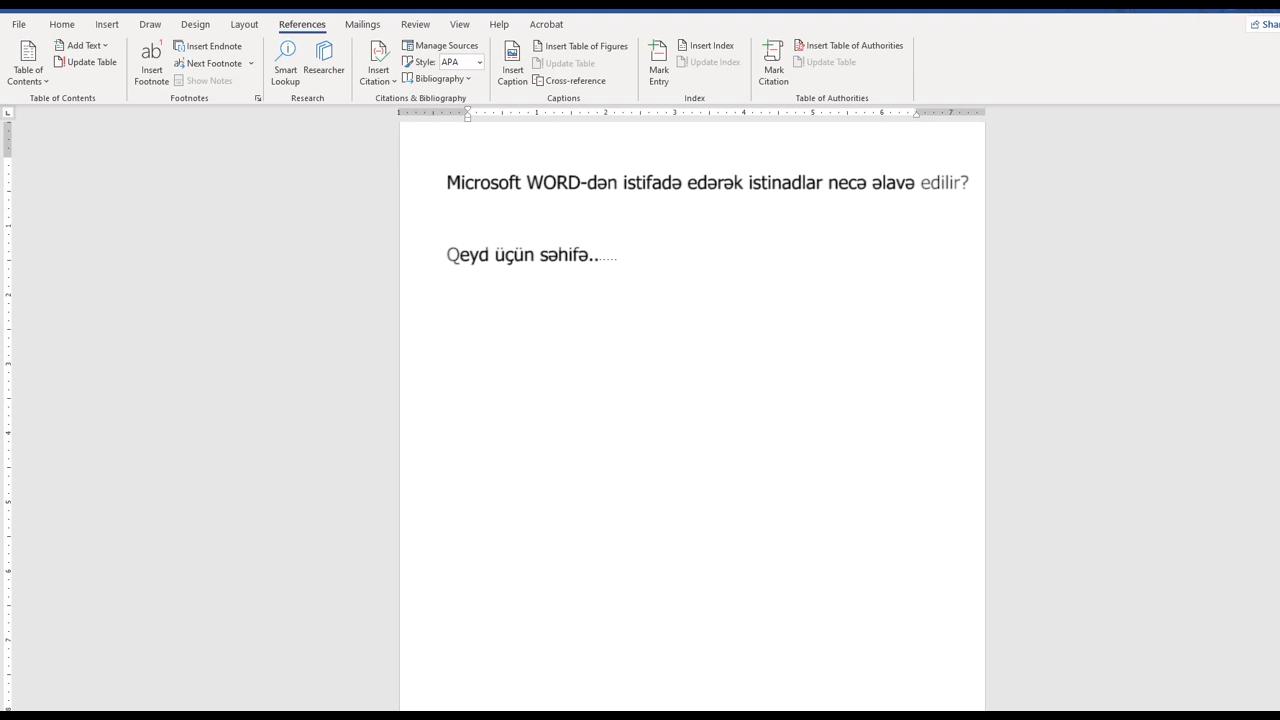This screenshot has width=1280, height=720.
Task: Click the heading text starting 'Microsoft WORD-dən'
Action: (x=707, y=182)
